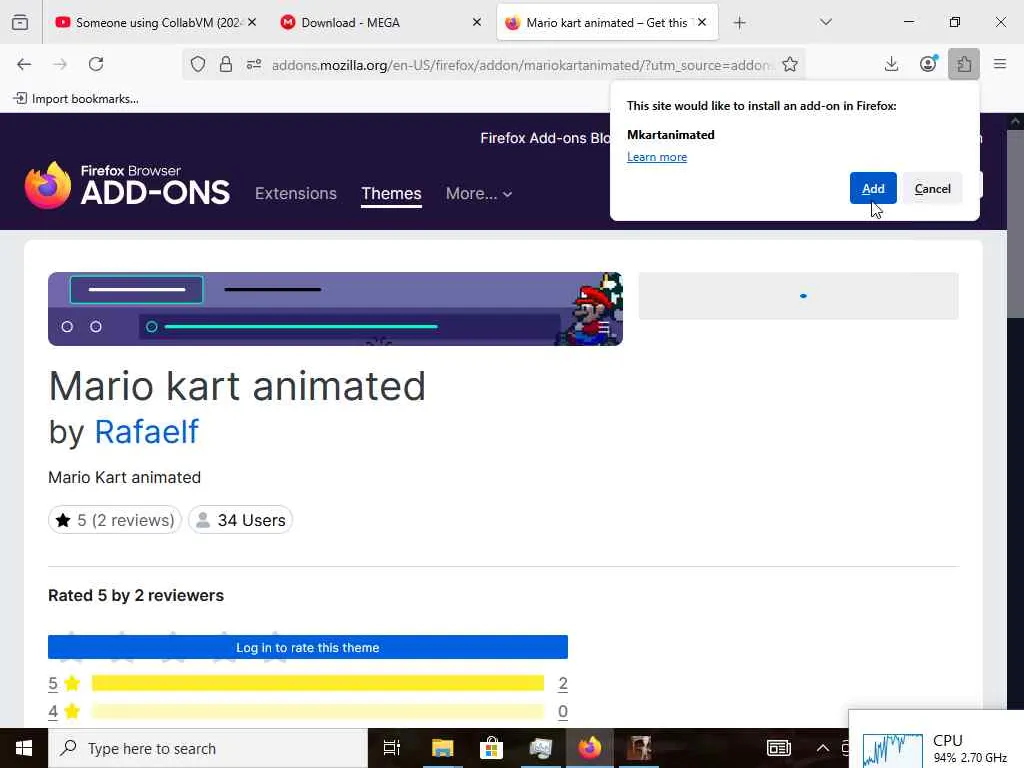1024x768 pixels.
Task: Click the 34 Users badge
Action: pos(240,520)
